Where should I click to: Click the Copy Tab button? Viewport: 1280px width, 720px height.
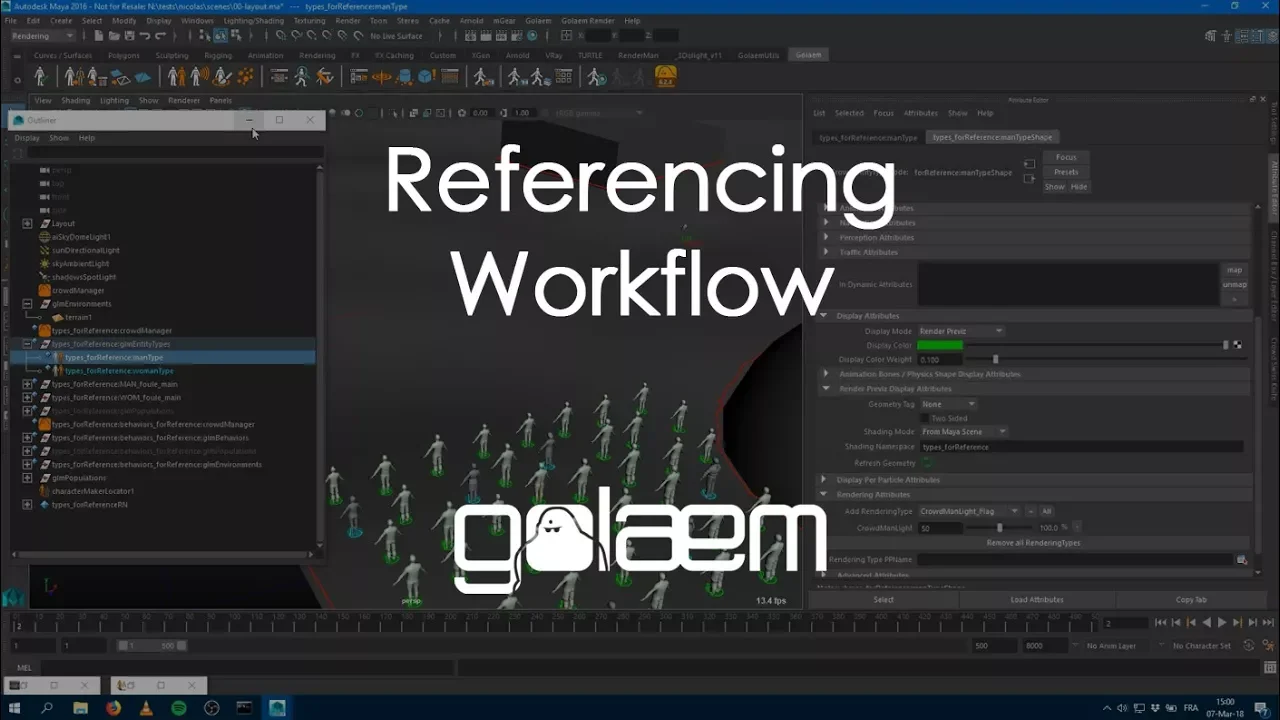[1191, 600]
